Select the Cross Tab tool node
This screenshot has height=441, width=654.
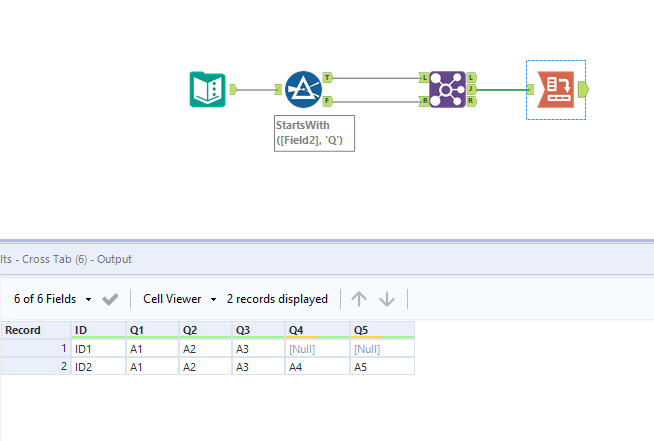(x=556, y=89)
